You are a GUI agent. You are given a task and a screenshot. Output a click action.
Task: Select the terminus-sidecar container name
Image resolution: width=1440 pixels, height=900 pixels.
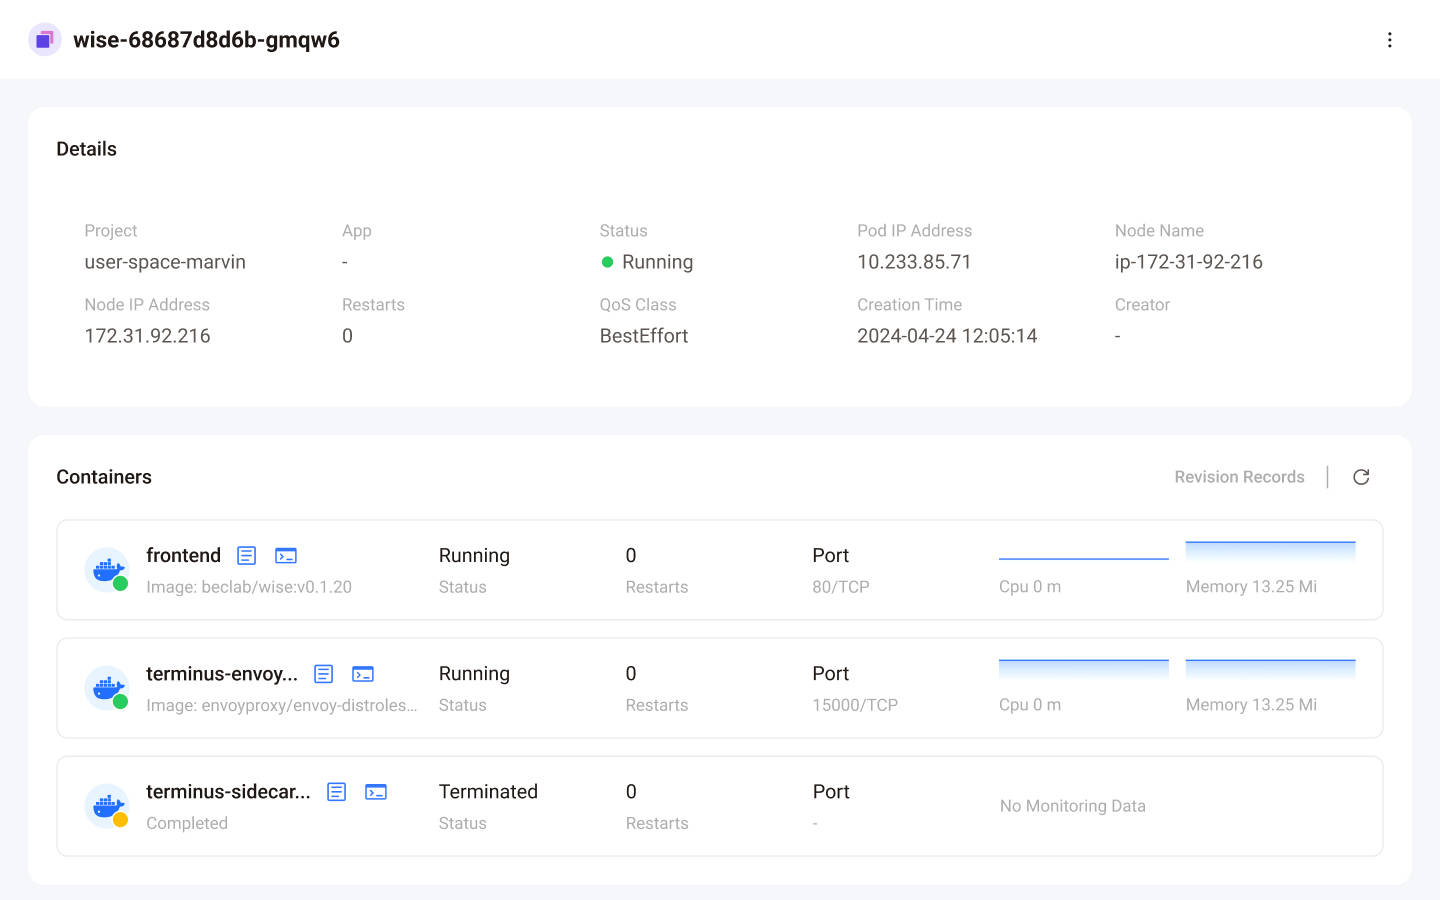tap(228, 792)
